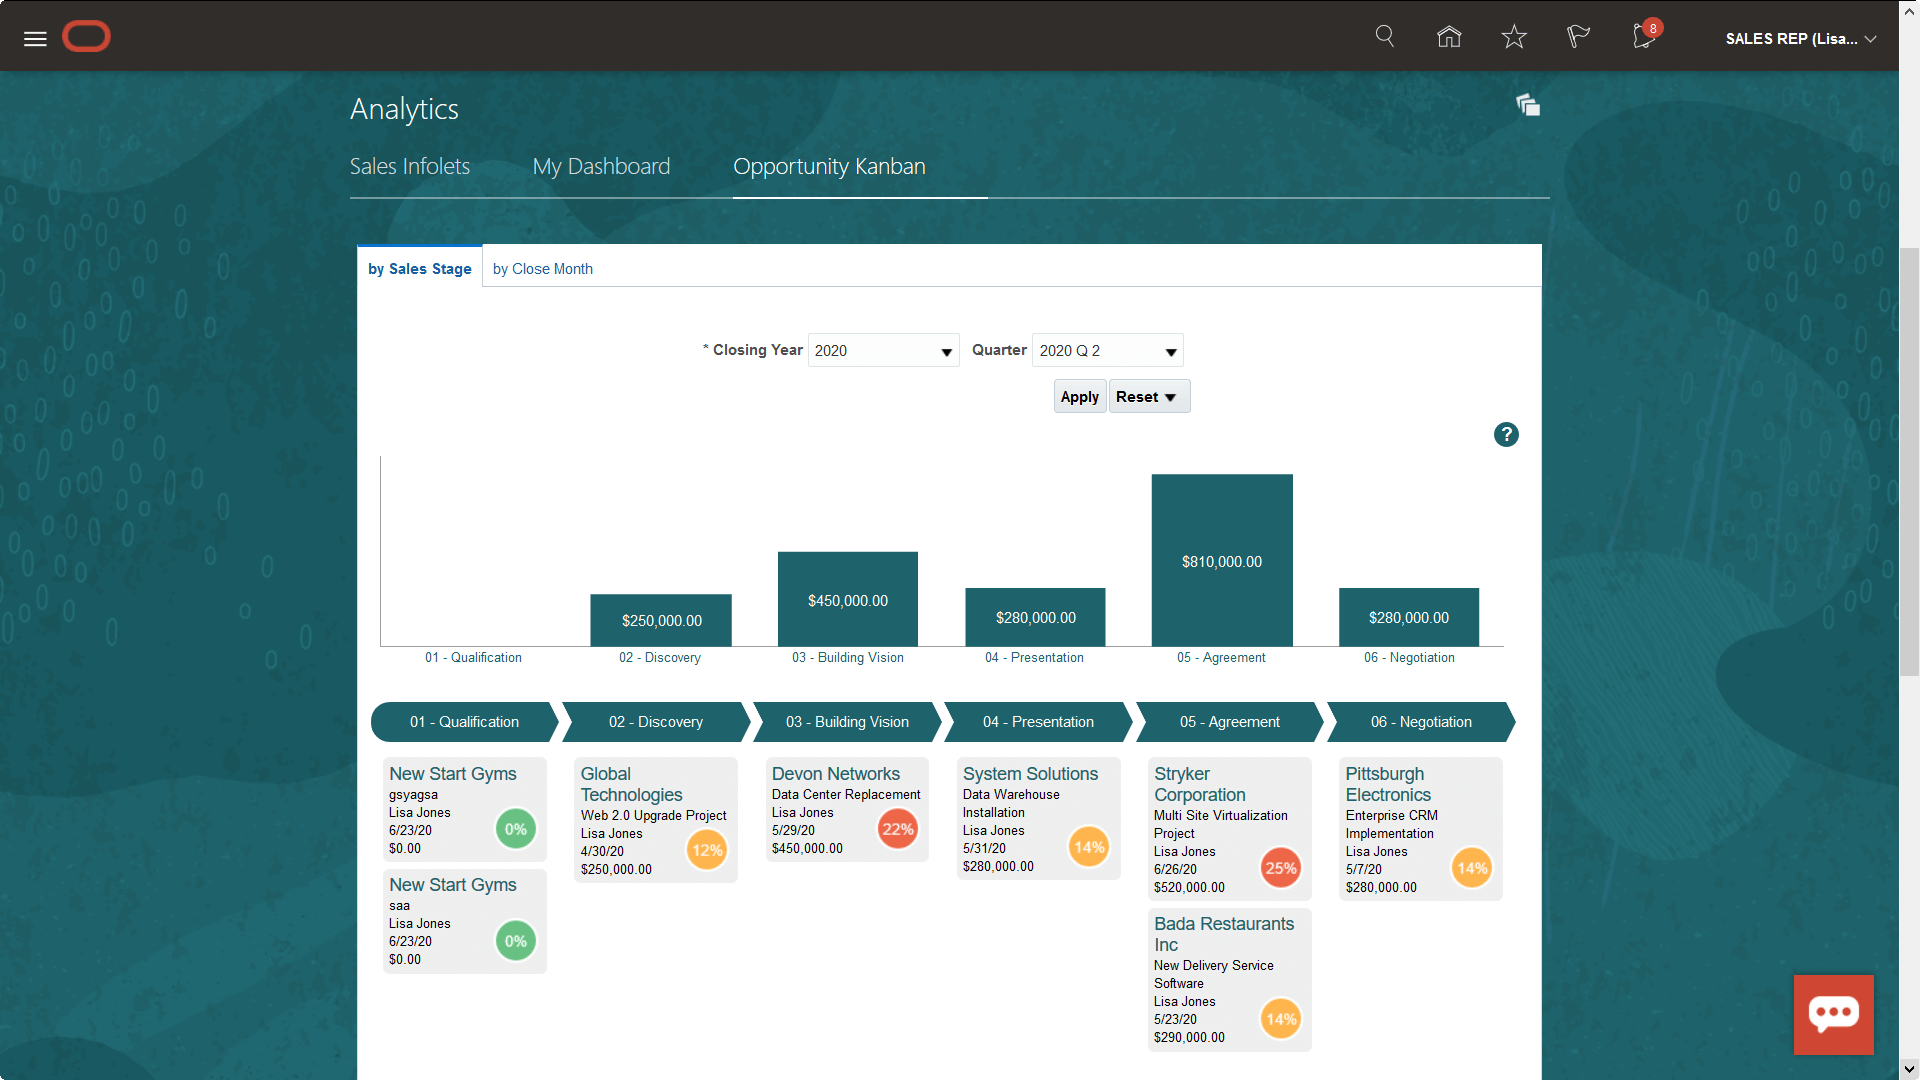Click the Apply button

pyautogui.click(x=1079, y=396)
